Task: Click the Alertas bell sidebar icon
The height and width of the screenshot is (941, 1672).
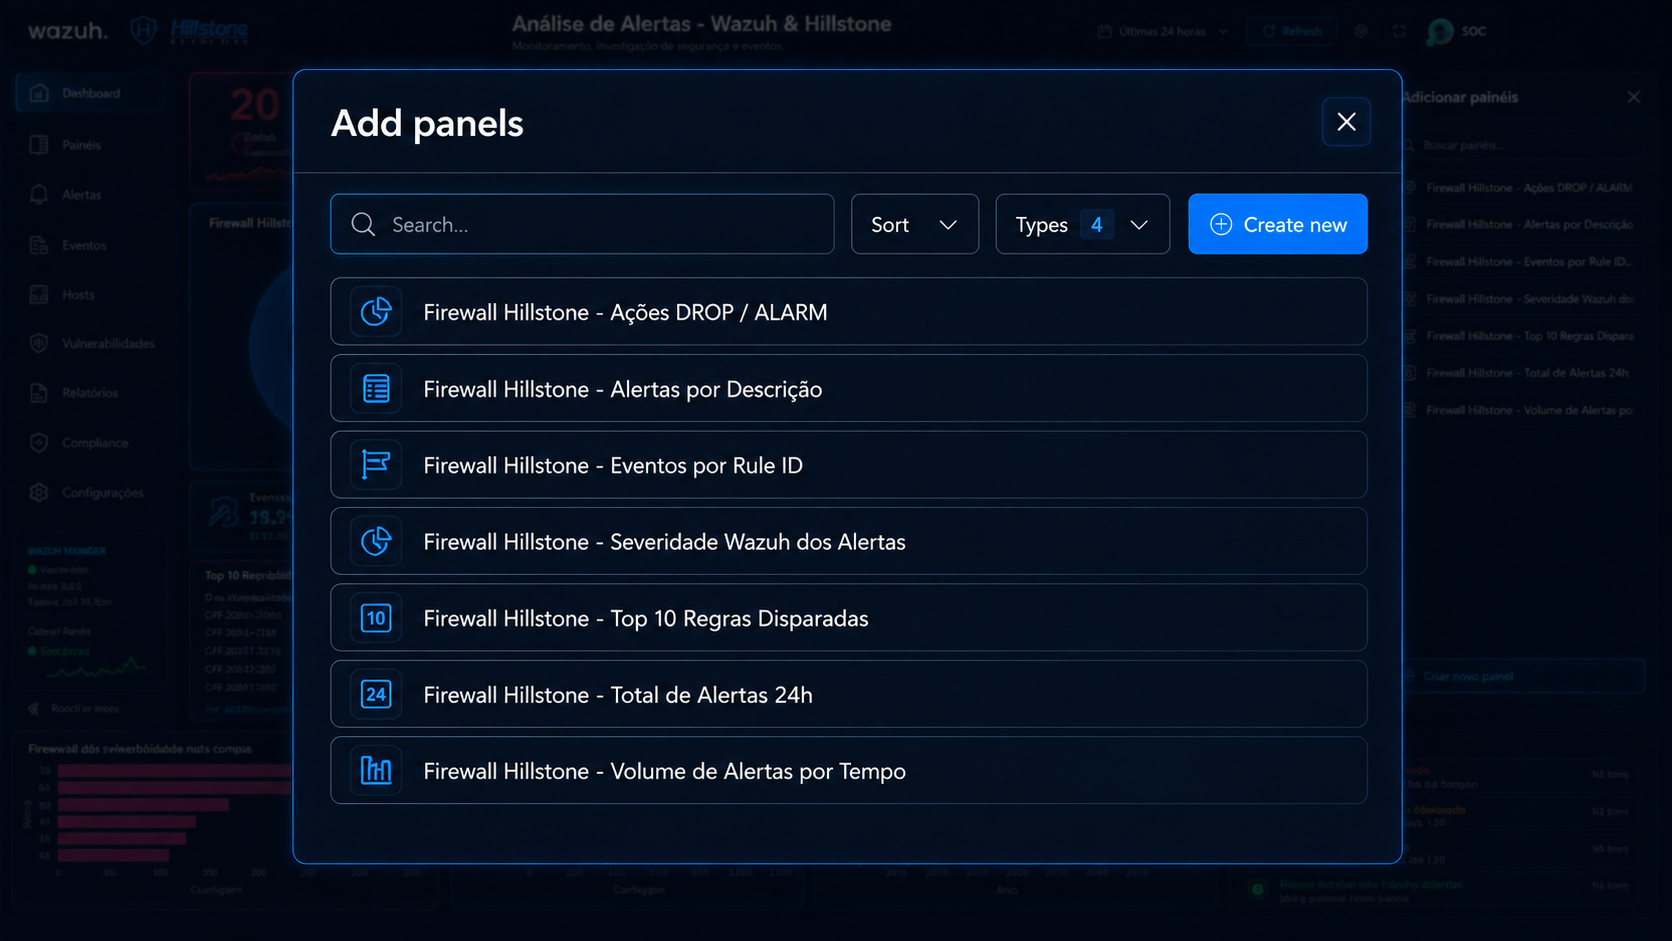Action: point(39,195)
